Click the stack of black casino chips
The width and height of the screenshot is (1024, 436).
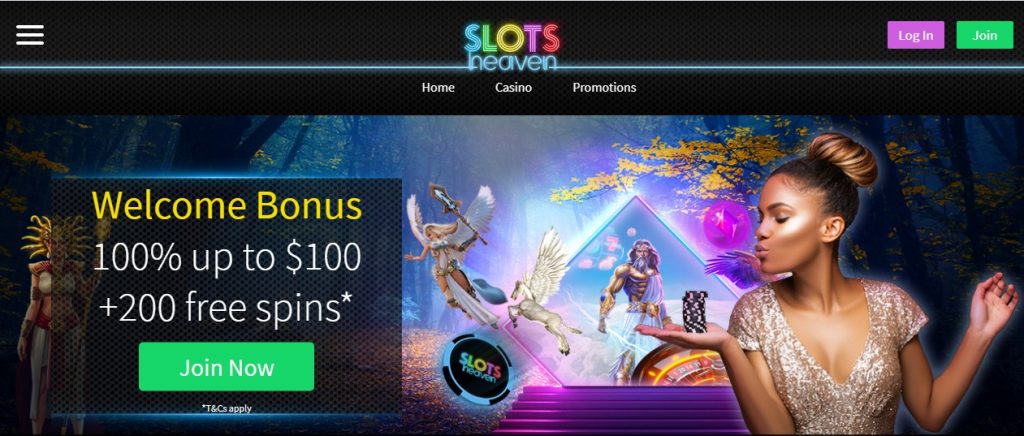pos(695,312)
